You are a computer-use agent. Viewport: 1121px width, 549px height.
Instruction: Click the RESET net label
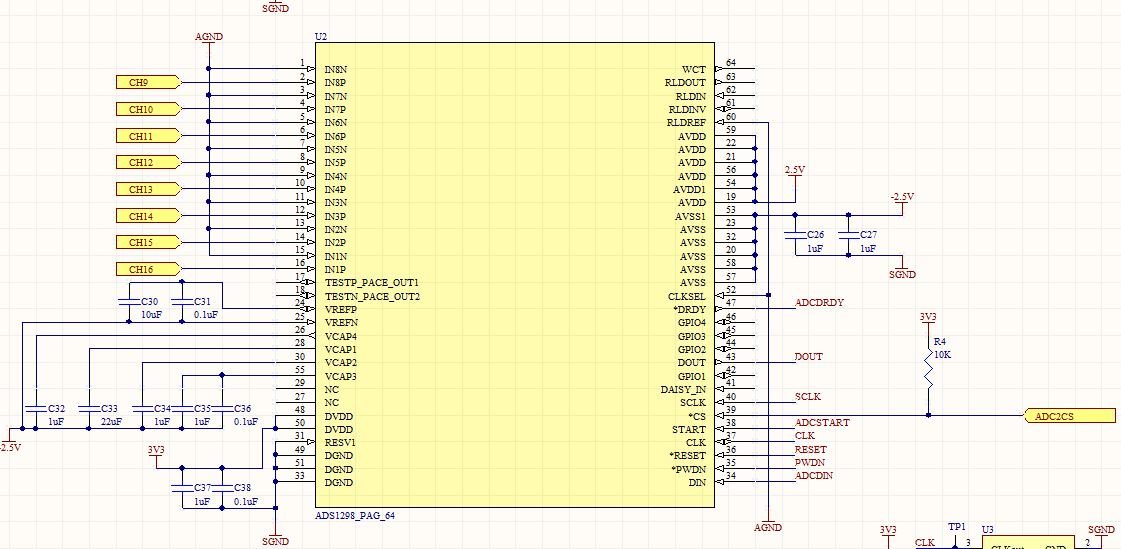click(x=811, y=450)
